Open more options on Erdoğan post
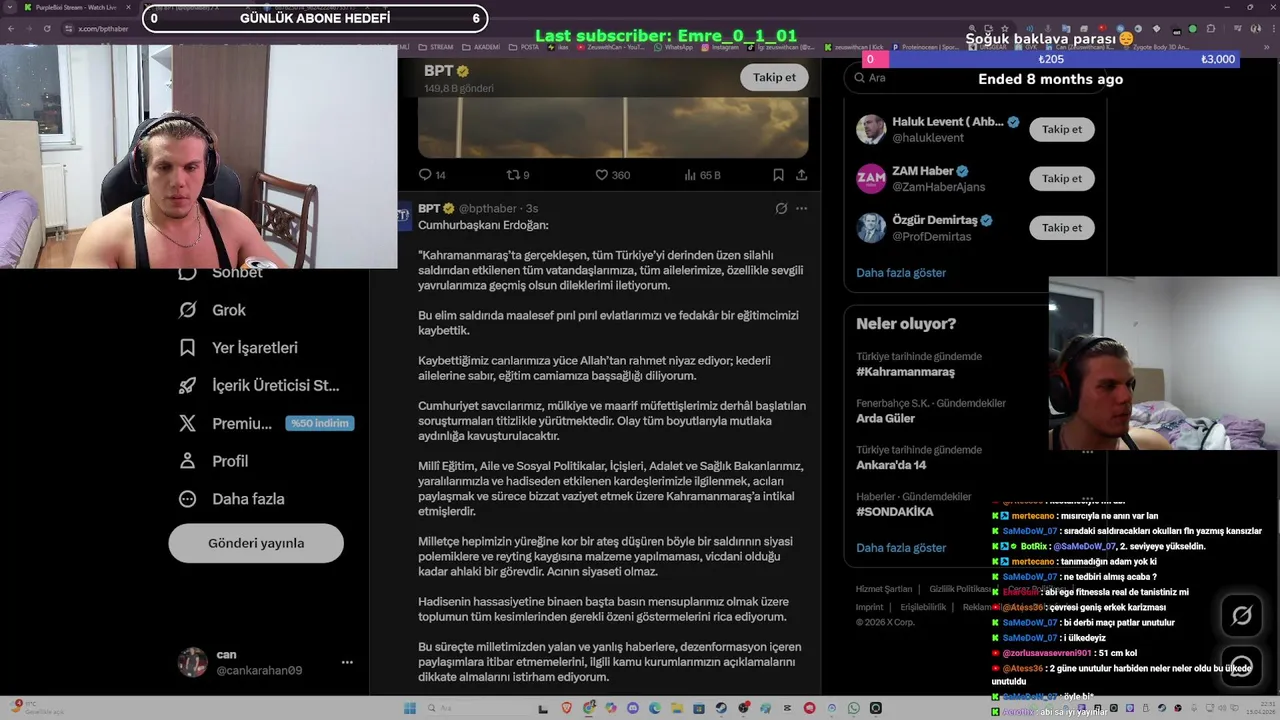Screen dimensions: 1280x720 [x=801, y=208]
